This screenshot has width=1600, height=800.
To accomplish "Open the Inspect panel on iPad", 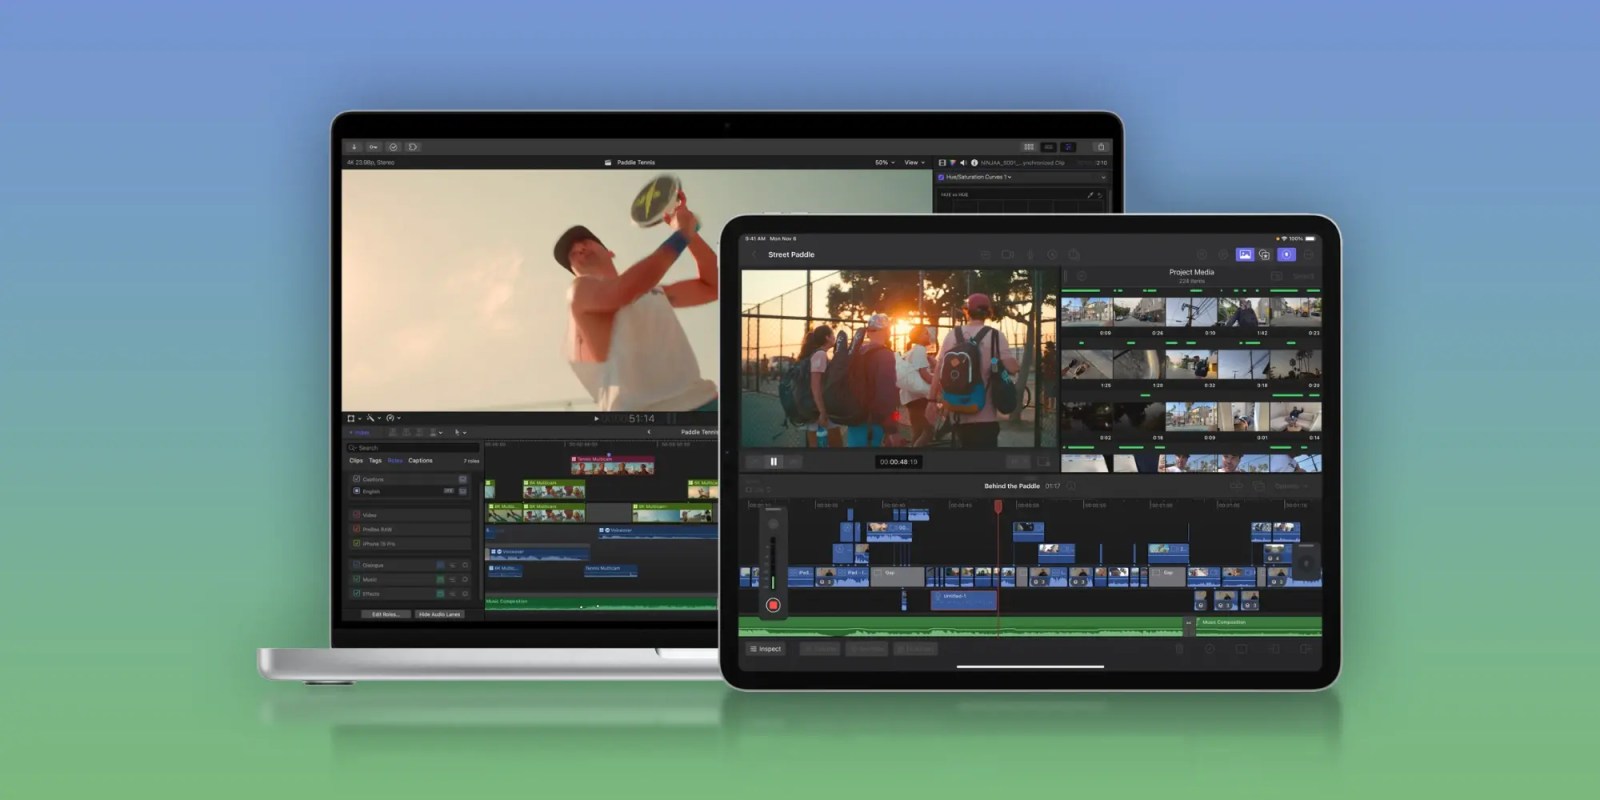I will point(766,649).
